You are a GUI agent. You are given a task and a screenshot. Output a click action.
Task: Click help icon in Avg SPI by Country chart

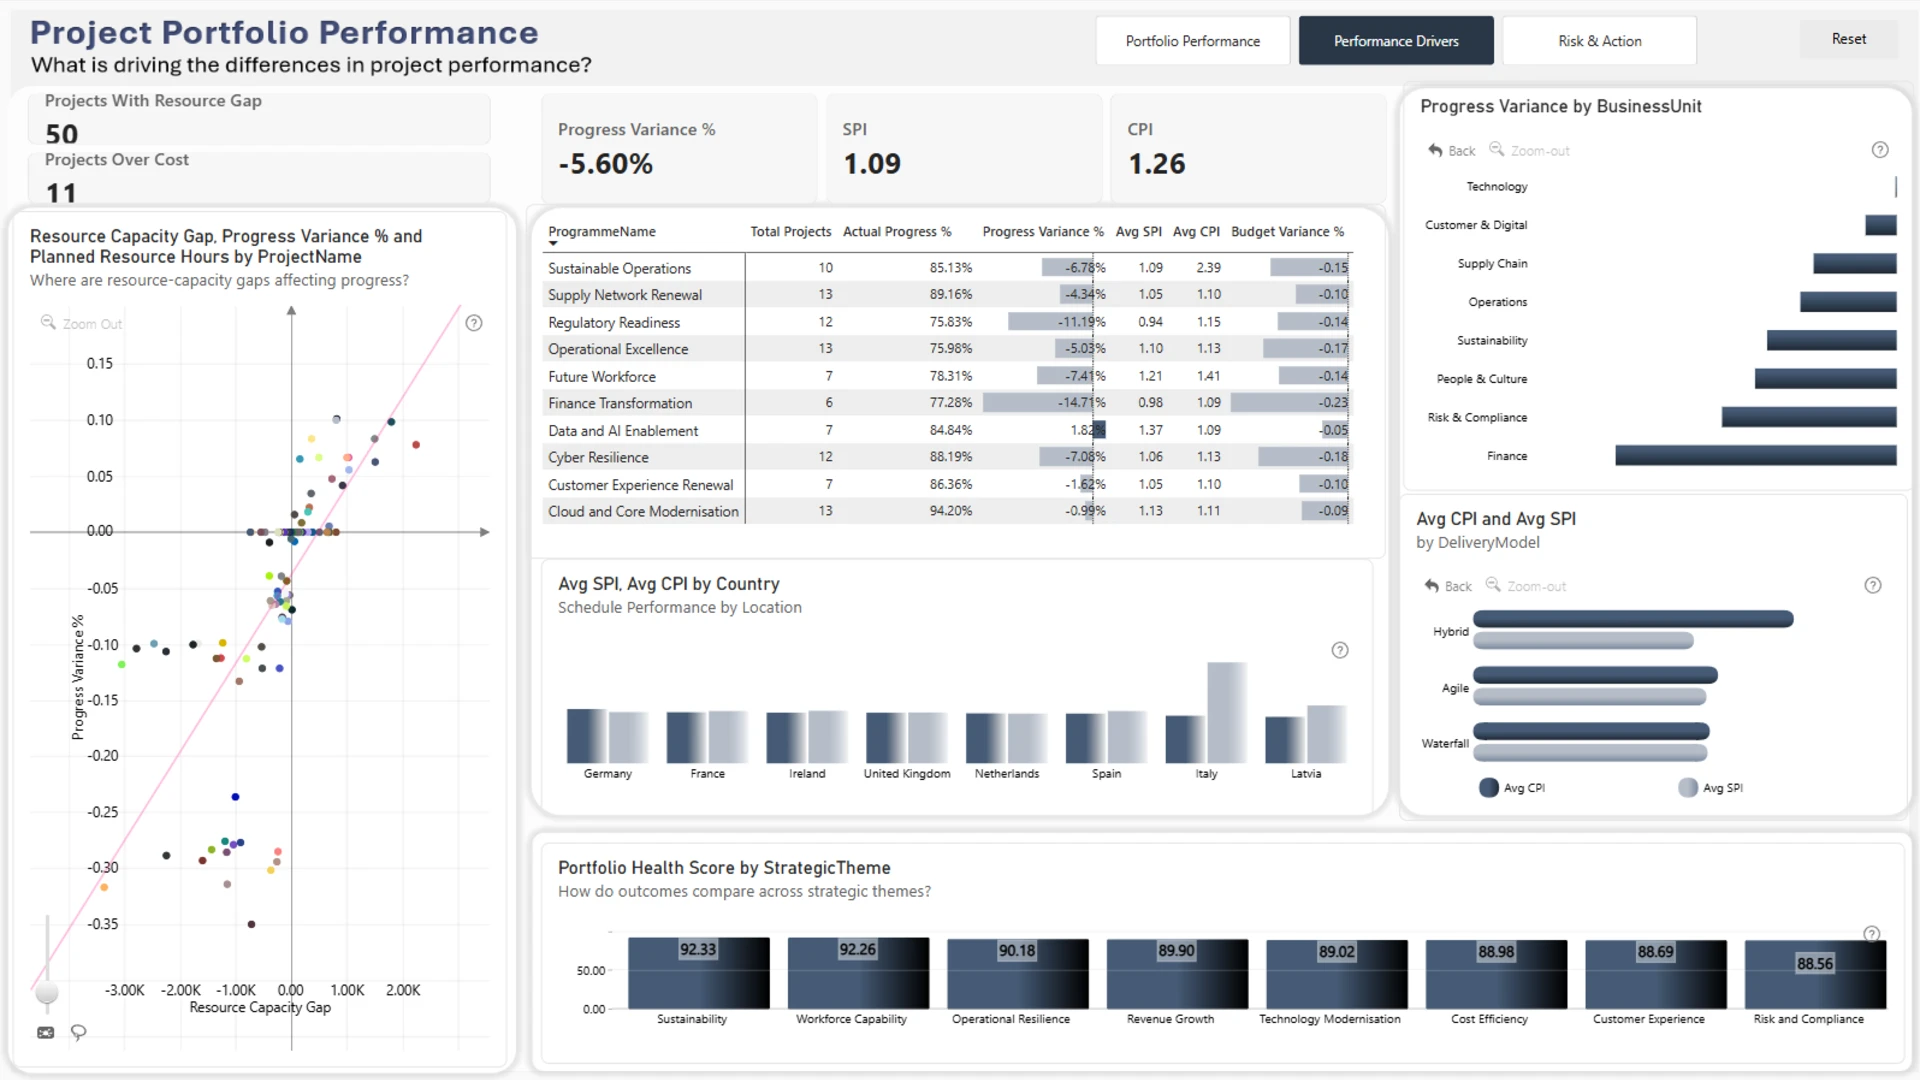point(1340,650)
